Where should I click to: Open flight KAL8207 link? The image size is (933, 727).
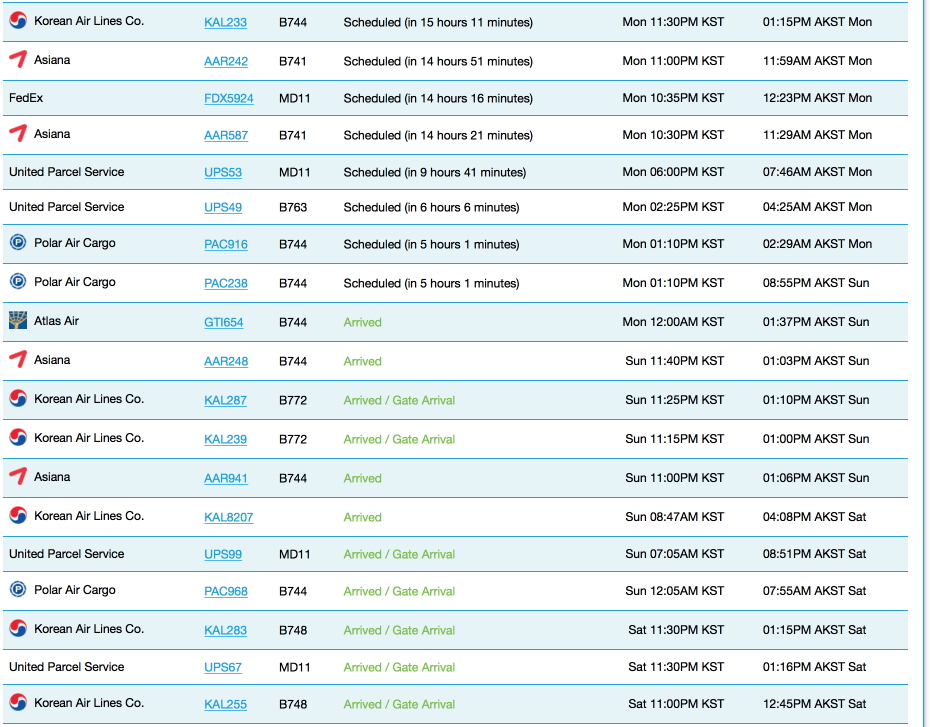[x=228, y=518]
